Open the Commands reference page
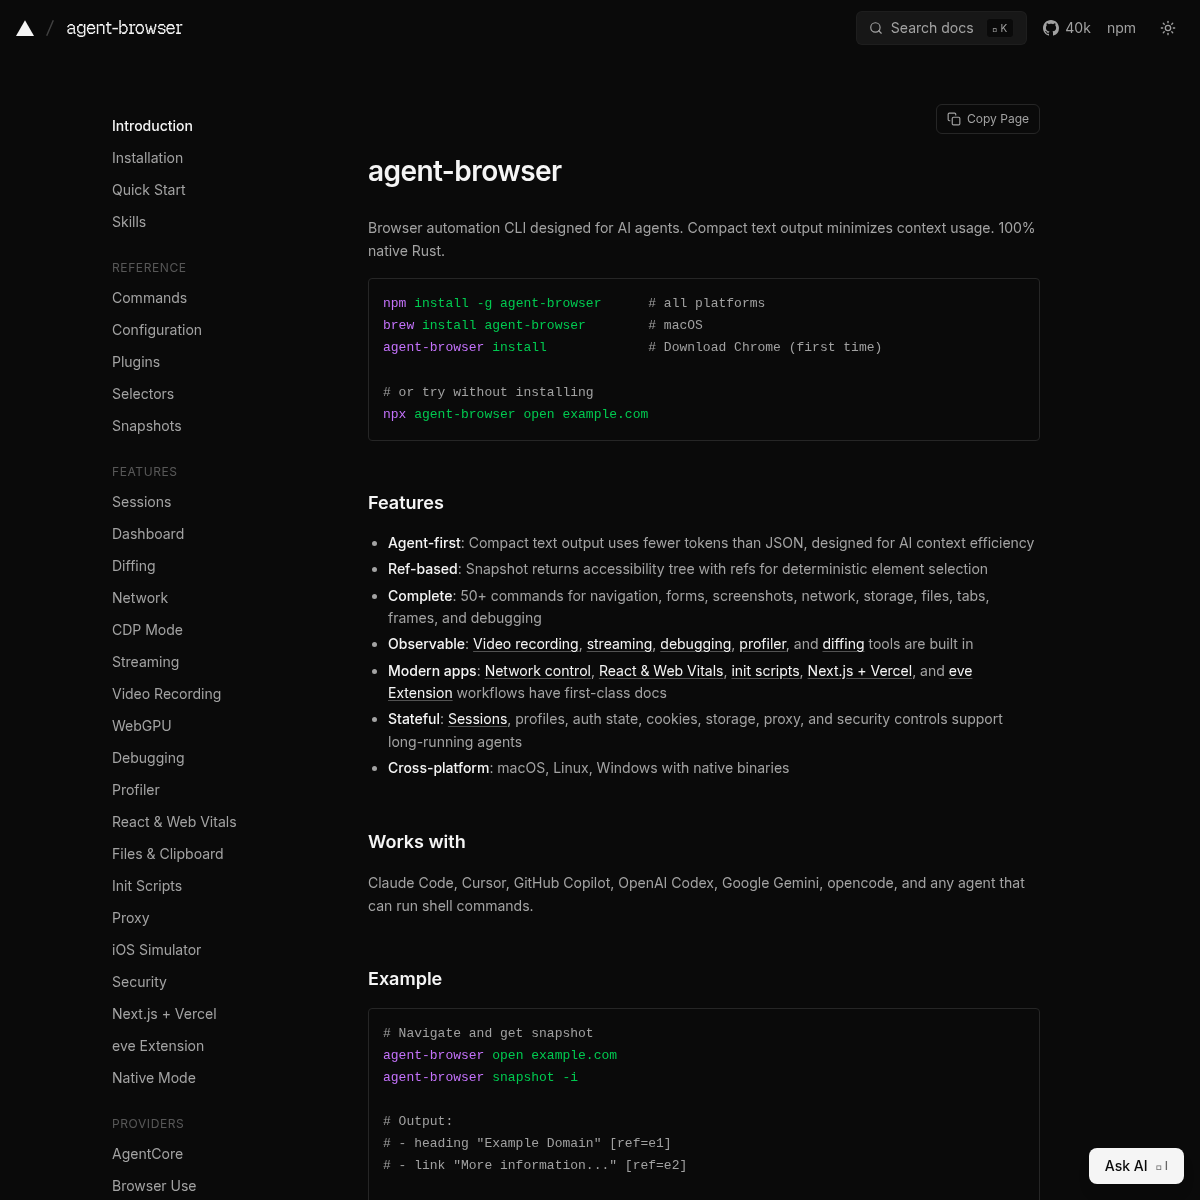Image resolution: width=1200 pixels, height=1200 pixels. 149,298
